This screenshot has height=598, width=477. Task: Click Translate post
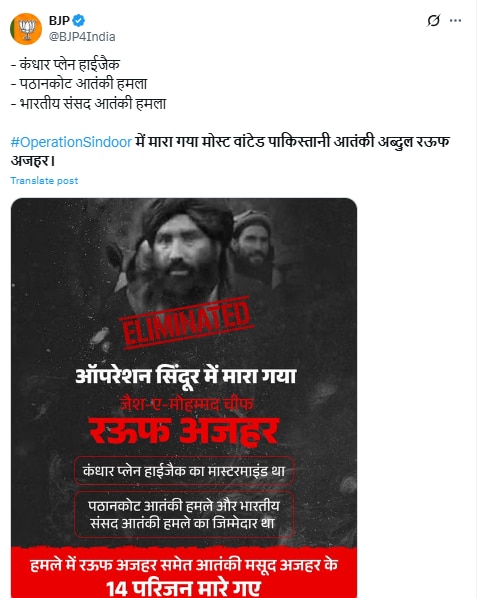click(44, 180)
